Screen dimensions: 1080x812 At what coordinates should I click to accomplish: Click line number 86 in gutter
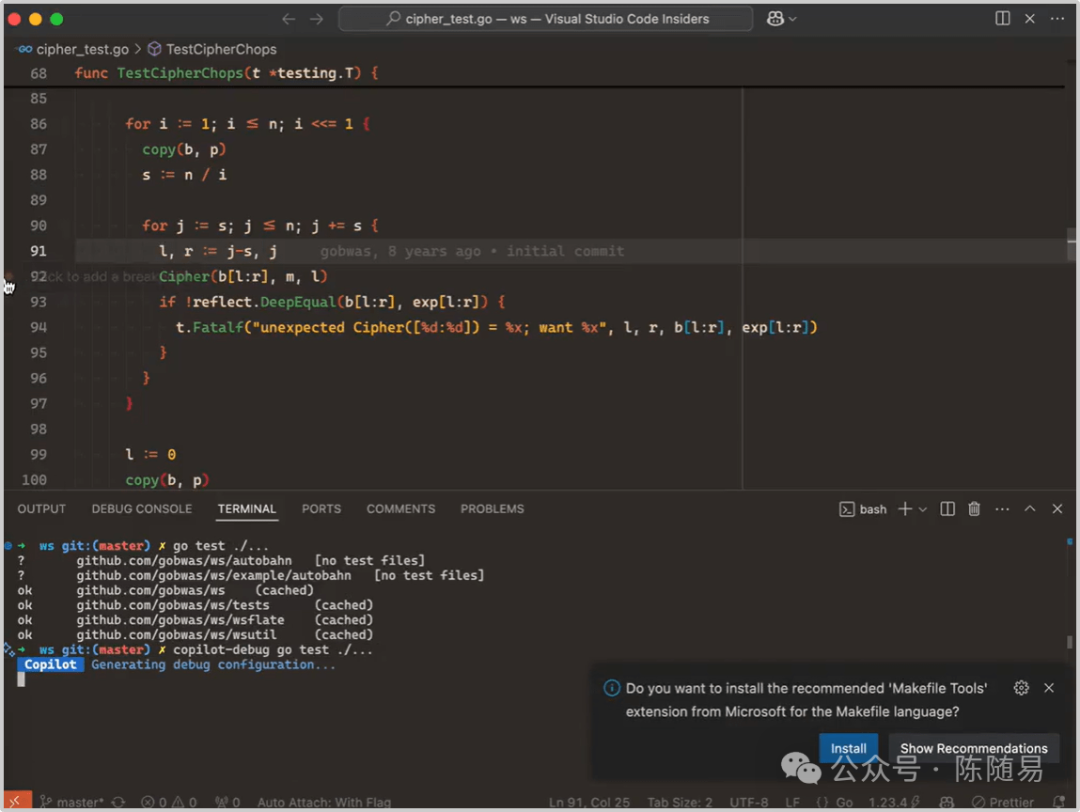(x=39, y=124)
